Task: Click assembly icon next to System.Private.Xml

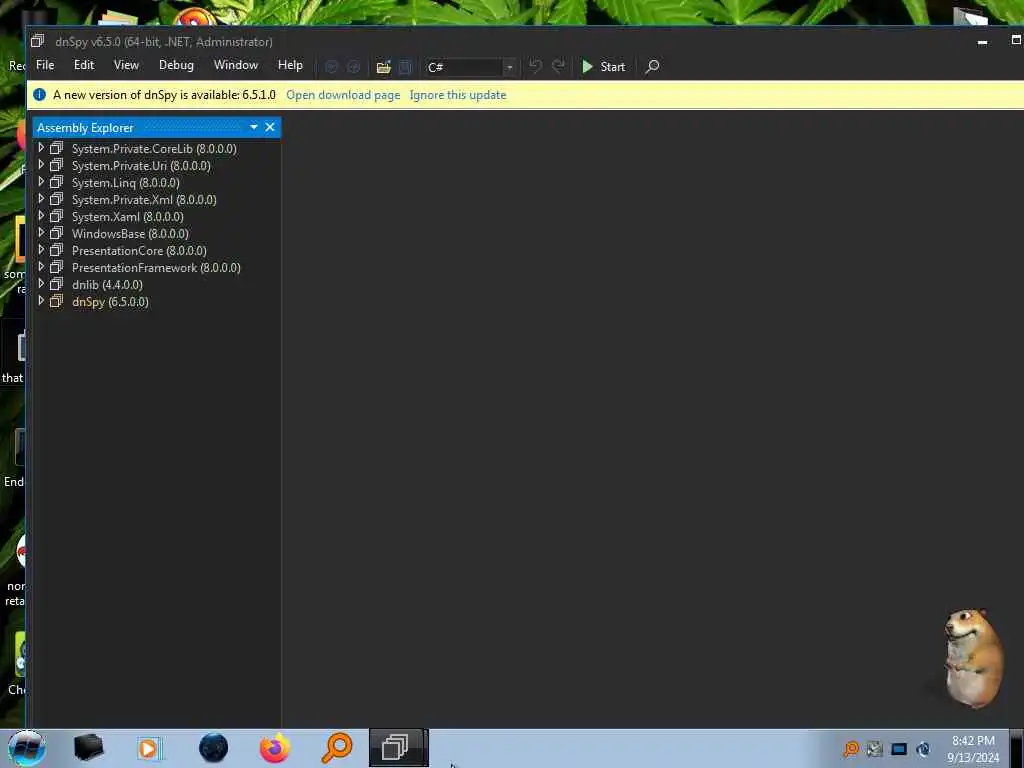Action: click(x=57, y=199)
